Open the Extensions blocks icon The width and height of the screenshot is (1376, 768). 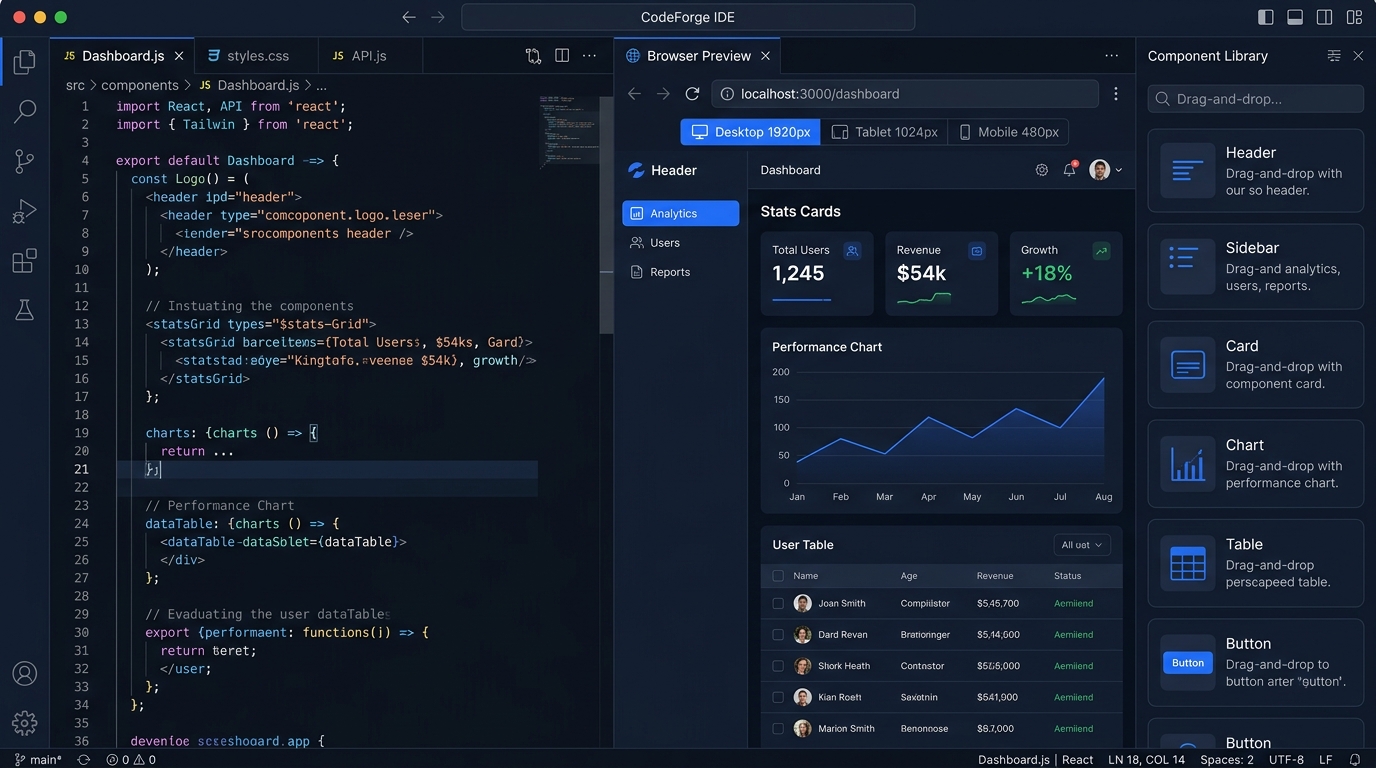pos(24,261)
